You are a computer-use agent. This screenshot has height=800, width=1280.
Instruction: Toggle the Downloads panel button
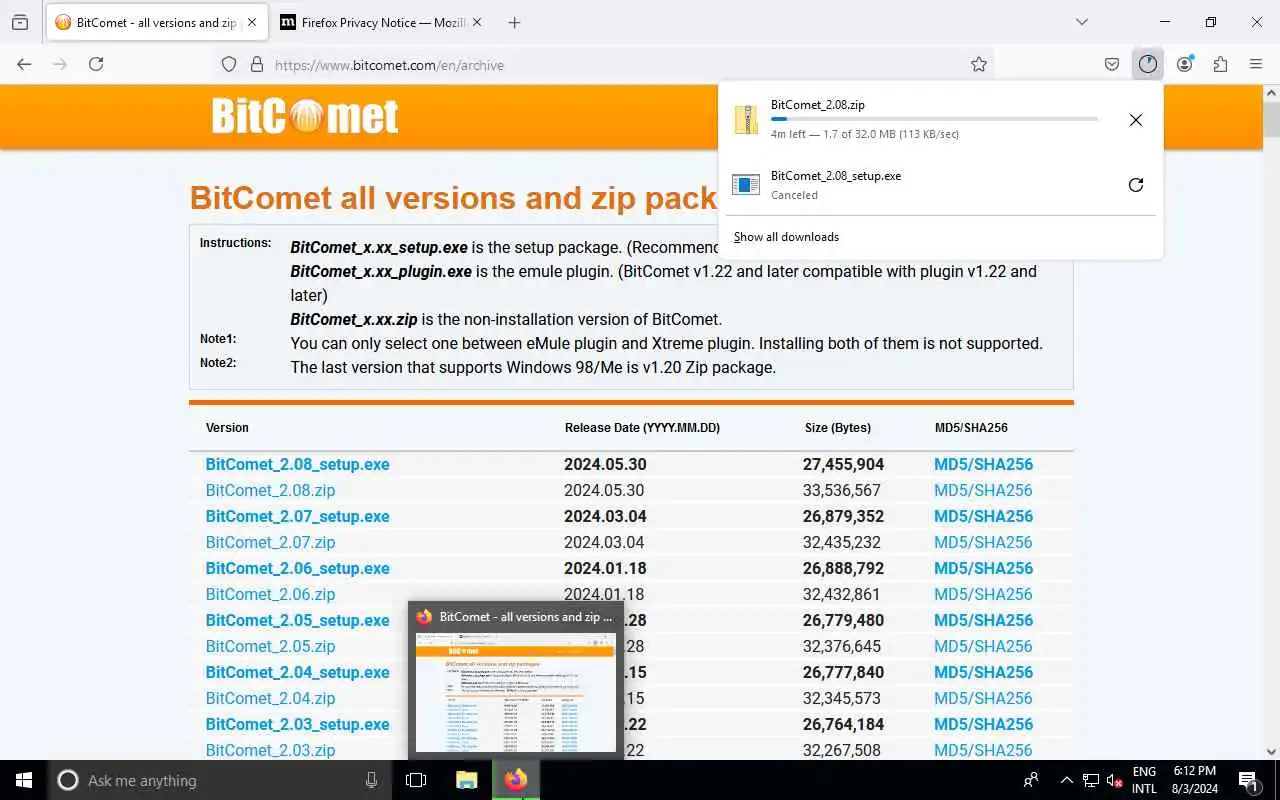[1147, 64]
